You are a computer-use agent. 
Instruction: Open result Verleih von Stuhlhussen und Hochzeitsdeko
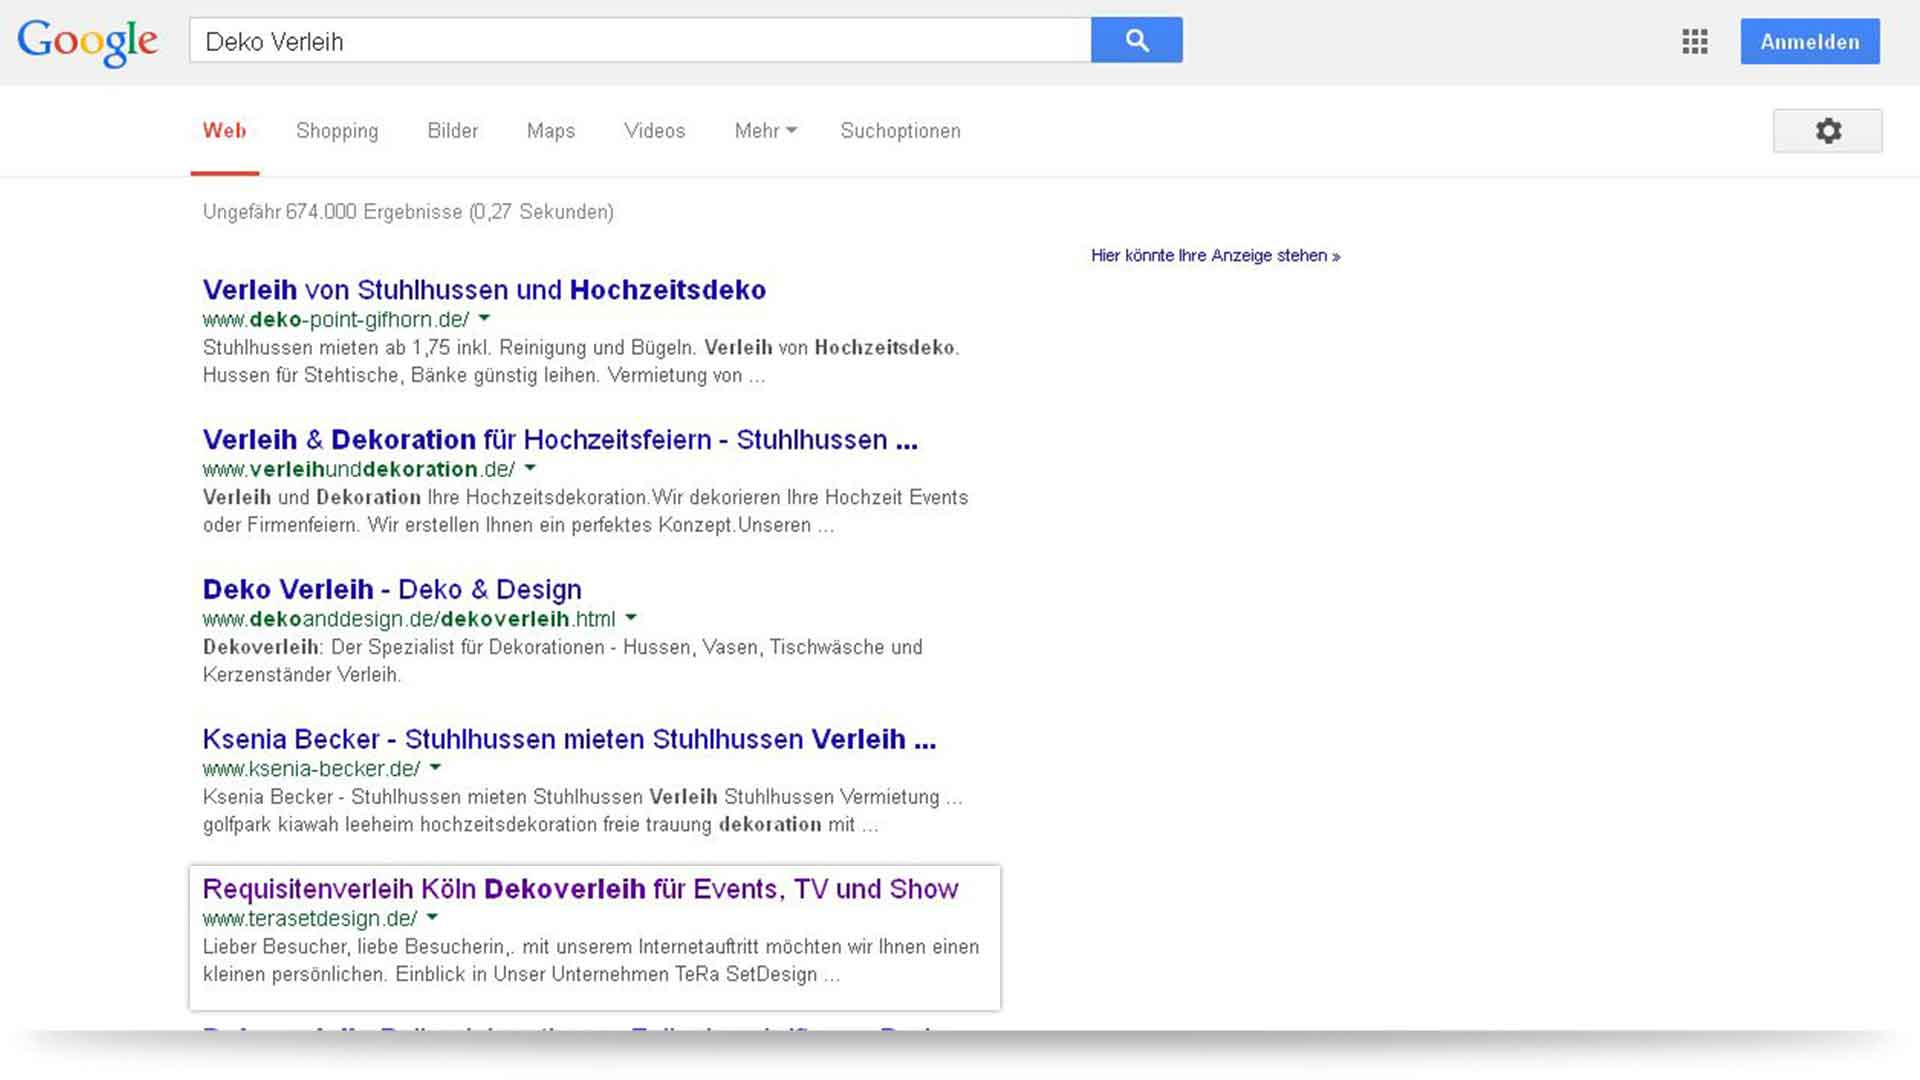(484, 290)
